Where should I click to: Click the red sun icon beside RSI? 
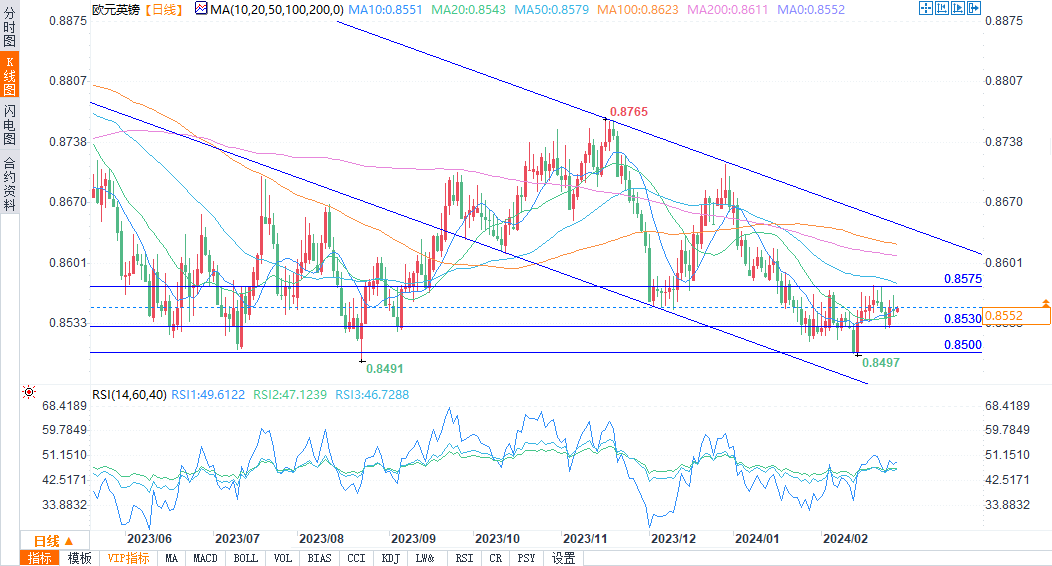pyautogui.click(x=29, y=392)
